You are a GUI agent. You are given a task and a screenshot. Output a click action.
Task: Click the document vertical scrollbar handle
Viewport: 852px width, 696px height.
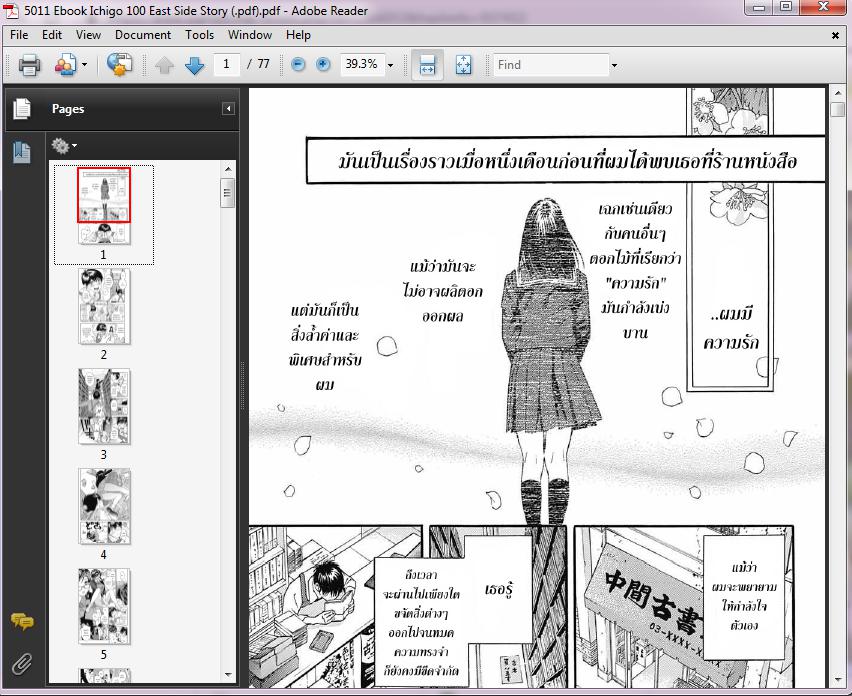coord(838,108)
